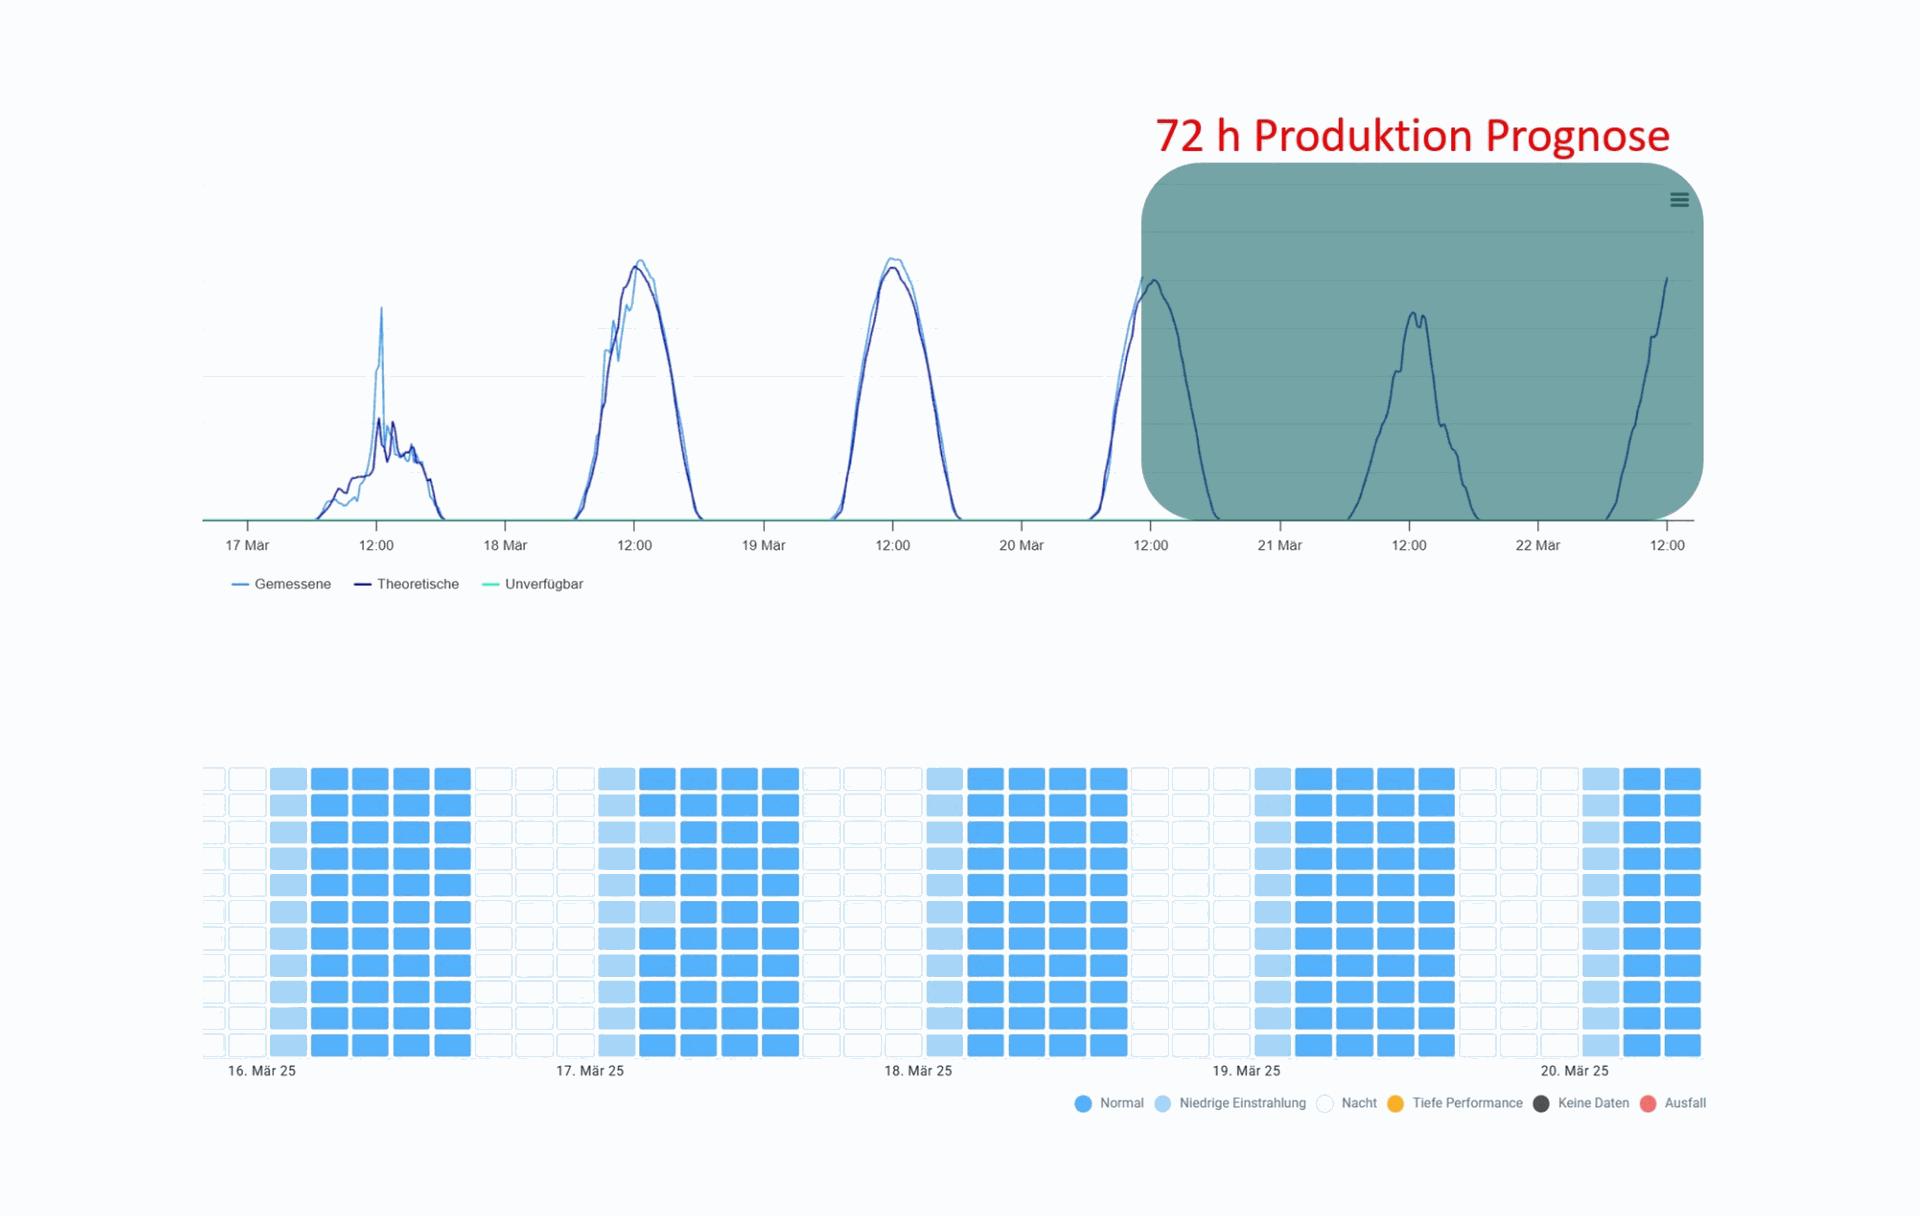
Task: Click the Nacht legend circle
Action: (x=1325, y=1103)
